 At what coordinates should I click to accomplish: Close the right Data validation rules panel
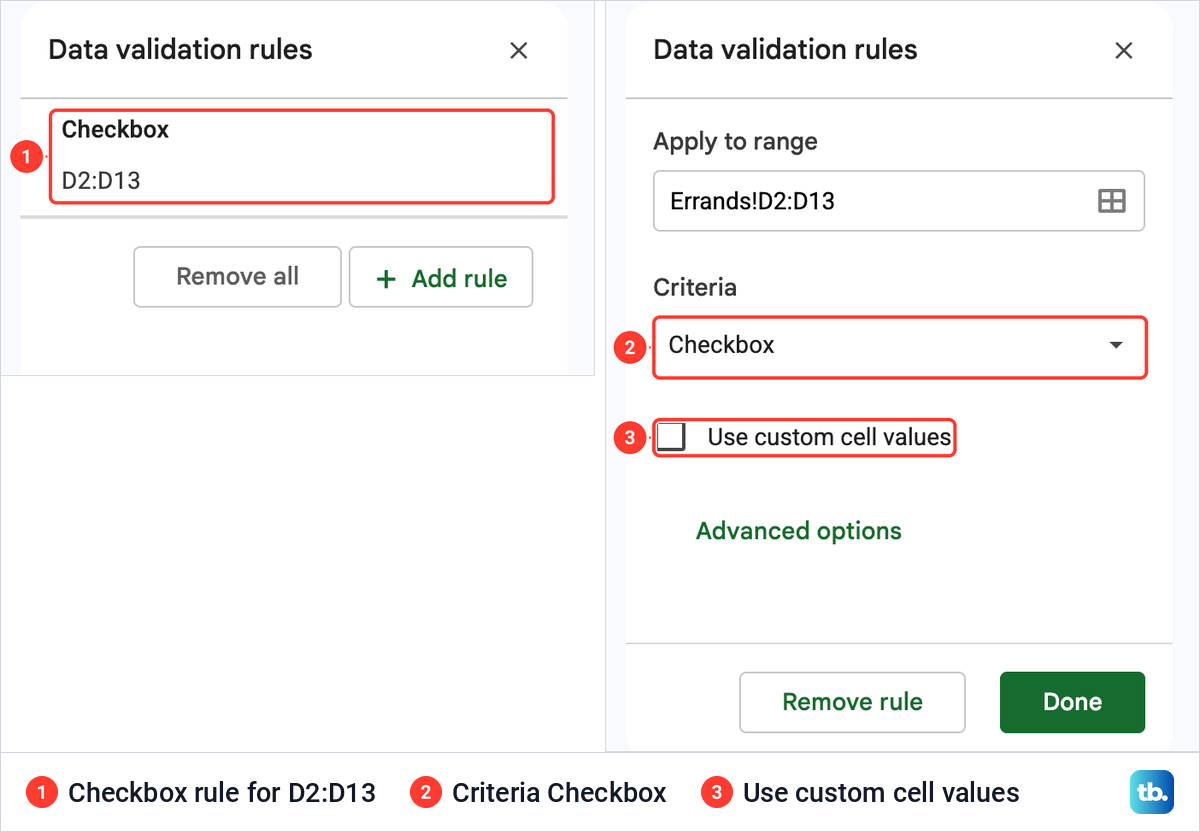click(1124, 51)
